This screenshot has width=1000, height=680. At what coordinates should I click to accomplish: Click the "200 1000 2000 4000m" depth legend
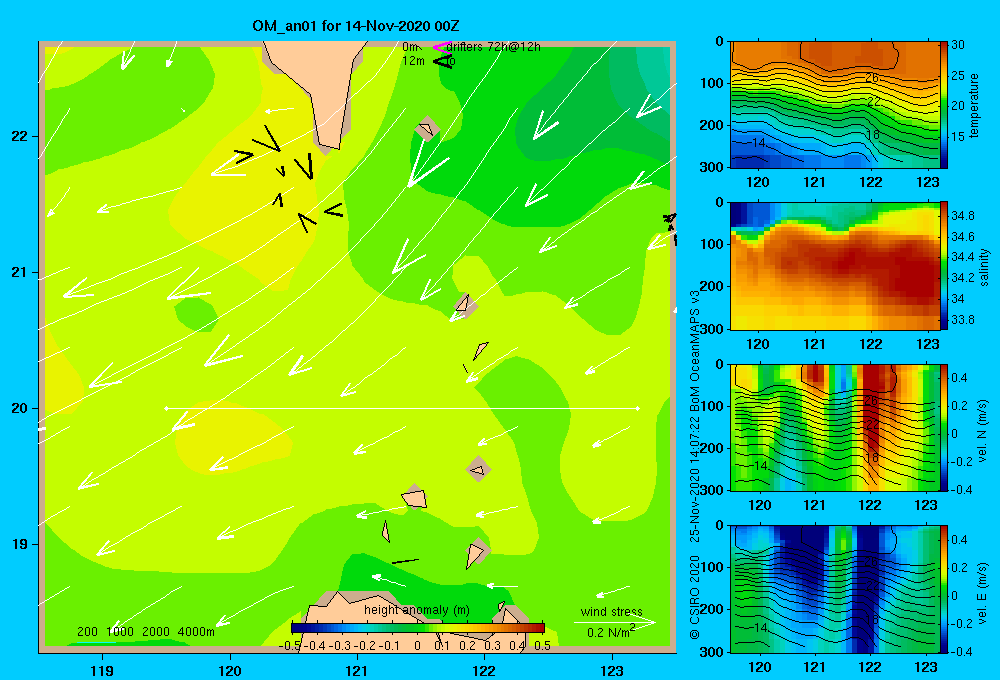pyautogui.click(x=145, y=632)
